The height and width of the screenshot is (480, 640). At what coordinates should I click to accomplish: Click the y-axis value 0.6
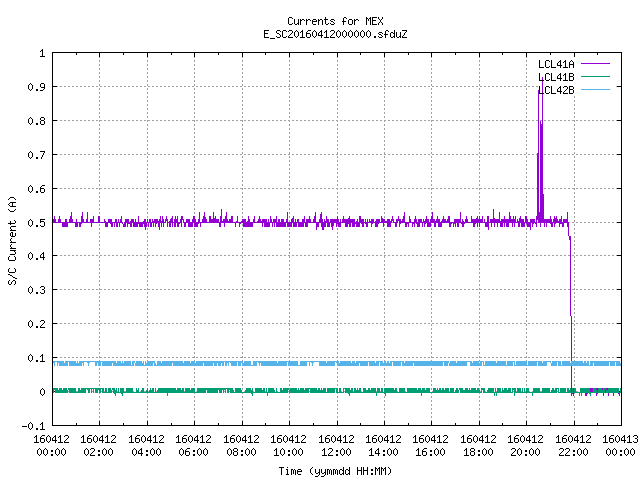coord(36,189)
